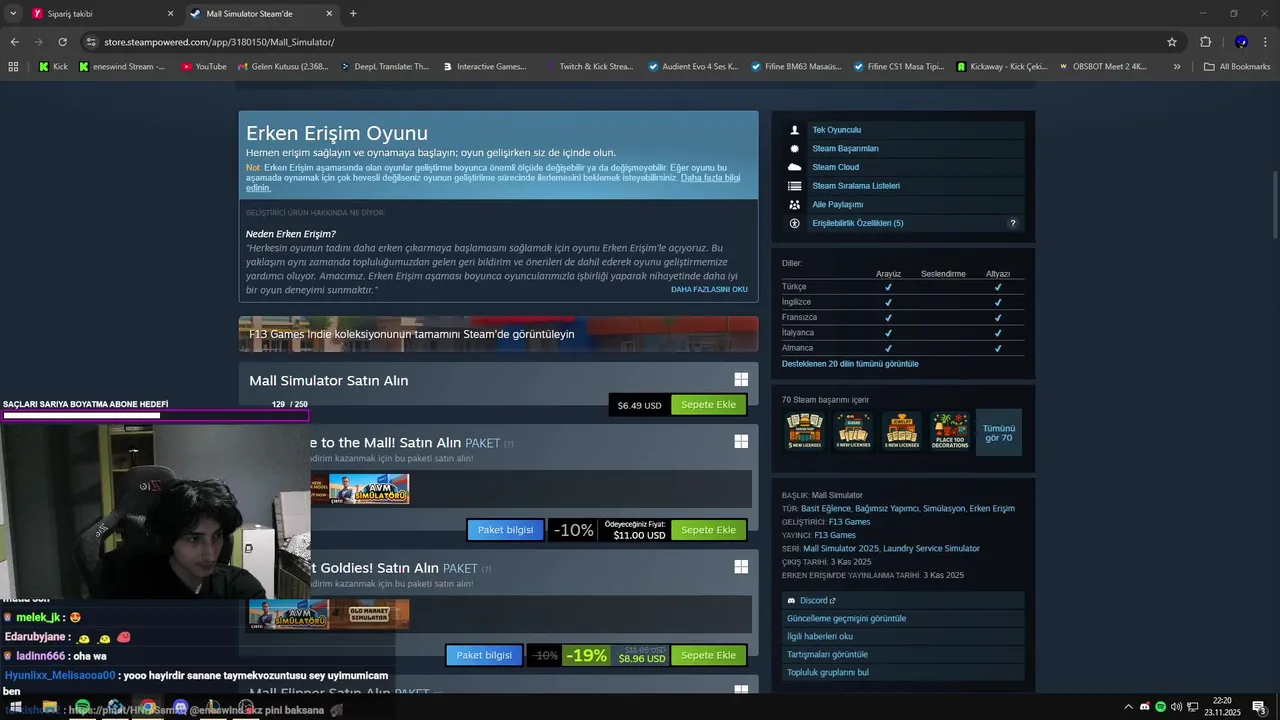Click Laundry Service Simulator series link

933,548
